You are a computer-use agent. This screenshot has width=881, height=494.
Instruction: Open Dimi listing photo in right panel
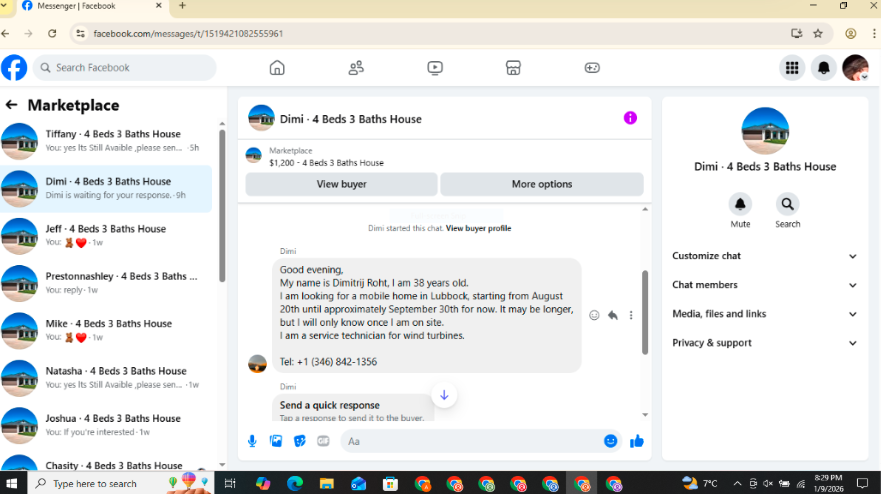pyautogui.click(x=765, y=131)
